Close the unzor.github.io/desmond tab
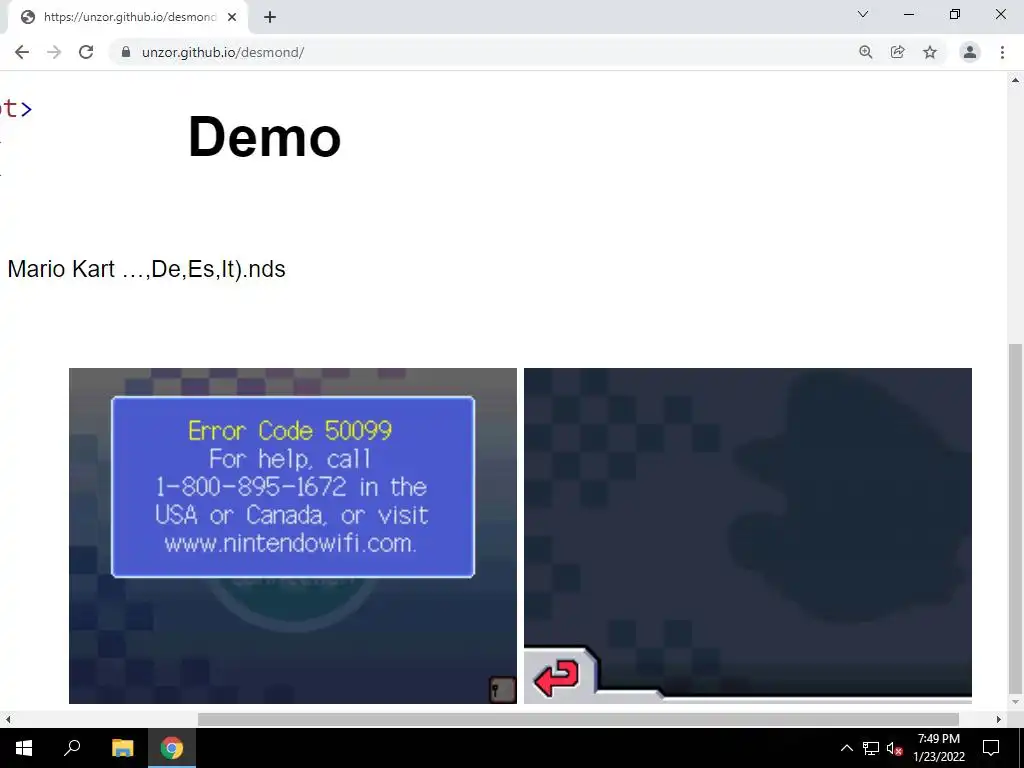This screenshot has height=768, width=1024. coord(232,17)
